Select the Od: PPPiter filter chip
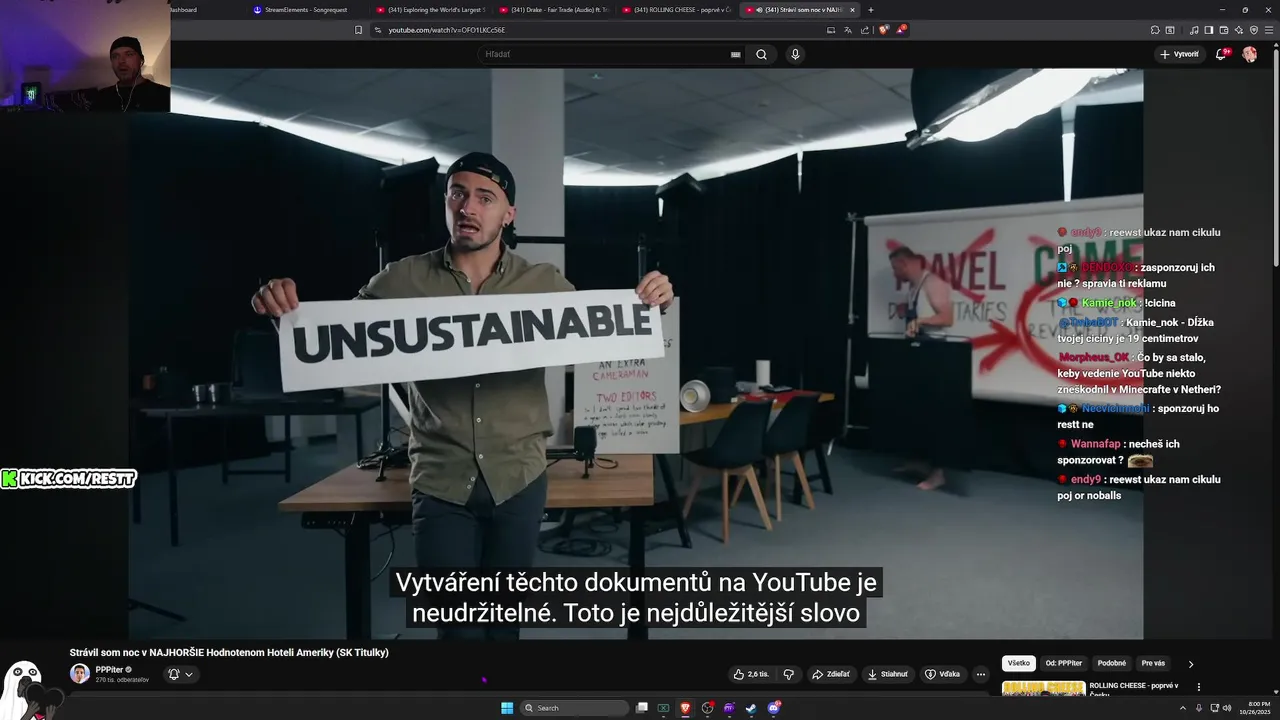The height and width of the screenshot is (720, 1280). coord(1064,663)
